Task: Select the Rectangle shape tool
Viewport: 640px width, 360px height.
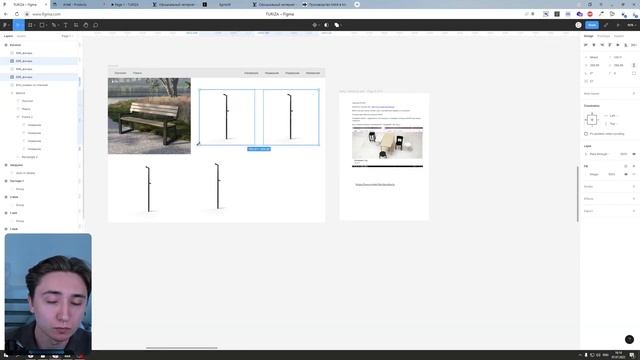Action: click(x=42, y=25)
